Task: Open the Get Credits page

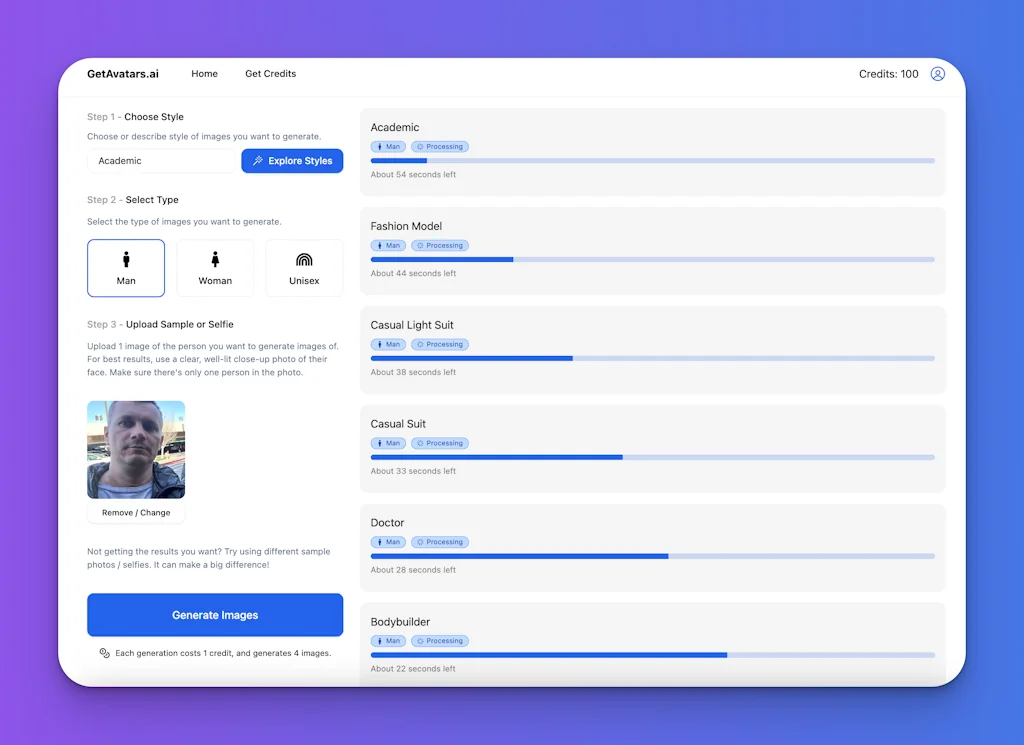Action: click(270, 74)
